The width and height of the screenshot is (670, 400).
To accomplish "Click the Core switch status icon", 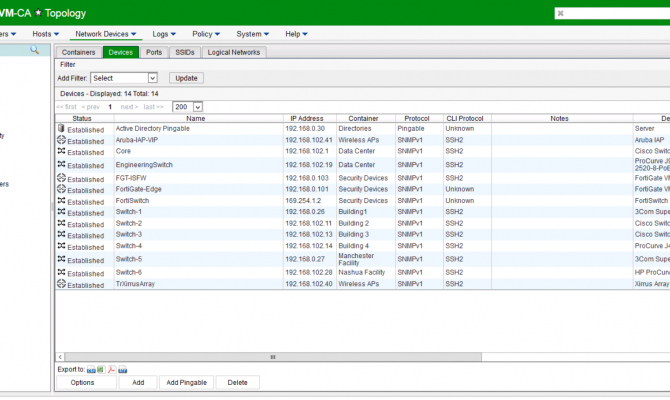I will click(61, 151).
